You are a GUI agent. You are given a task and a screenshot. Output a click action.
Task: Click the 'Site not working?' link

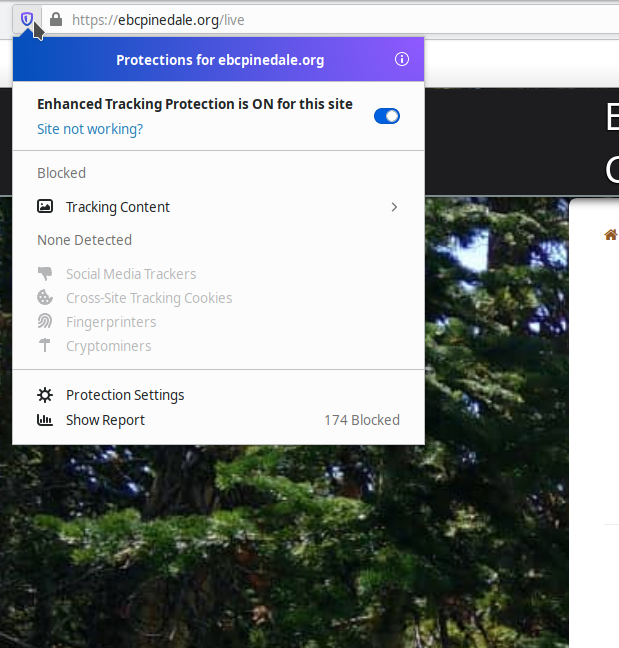pos(90,129)
